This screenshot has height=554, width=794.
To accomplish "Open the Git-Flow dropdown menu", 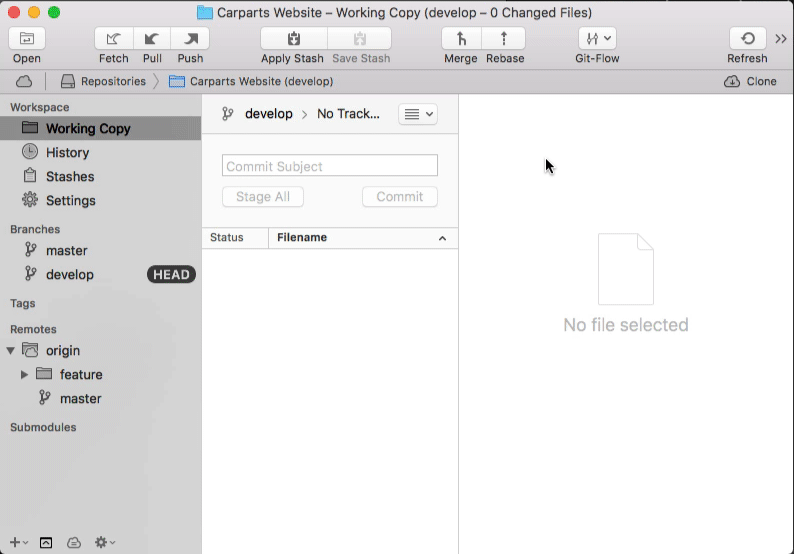I will tap(597, 39).
